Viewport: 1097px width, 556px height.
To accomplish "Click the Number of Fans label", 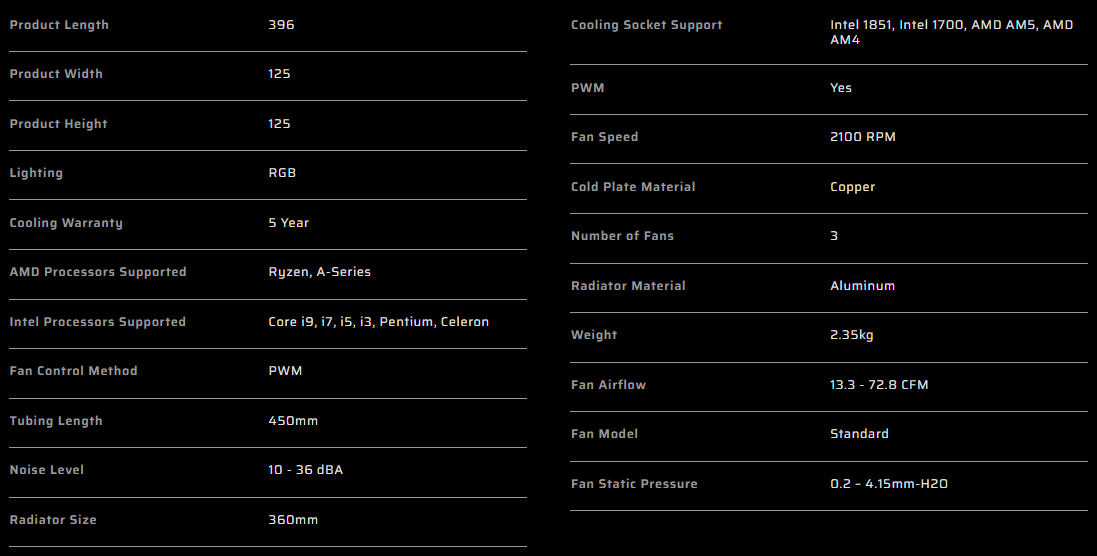I will 622,236.
